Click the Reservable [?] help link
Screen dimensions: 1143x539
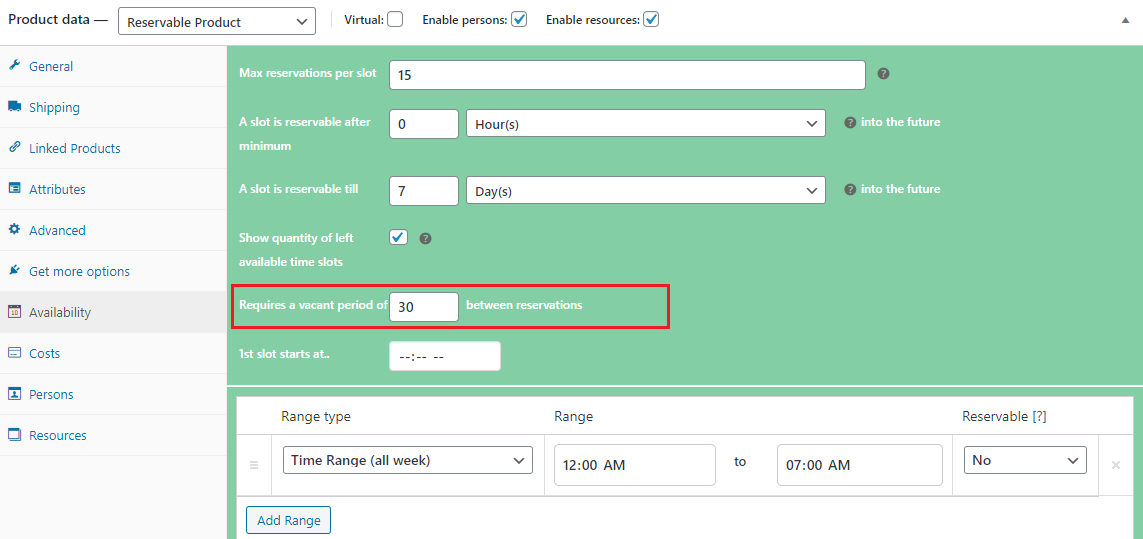pyautogui.click(x=1039, y=416)
